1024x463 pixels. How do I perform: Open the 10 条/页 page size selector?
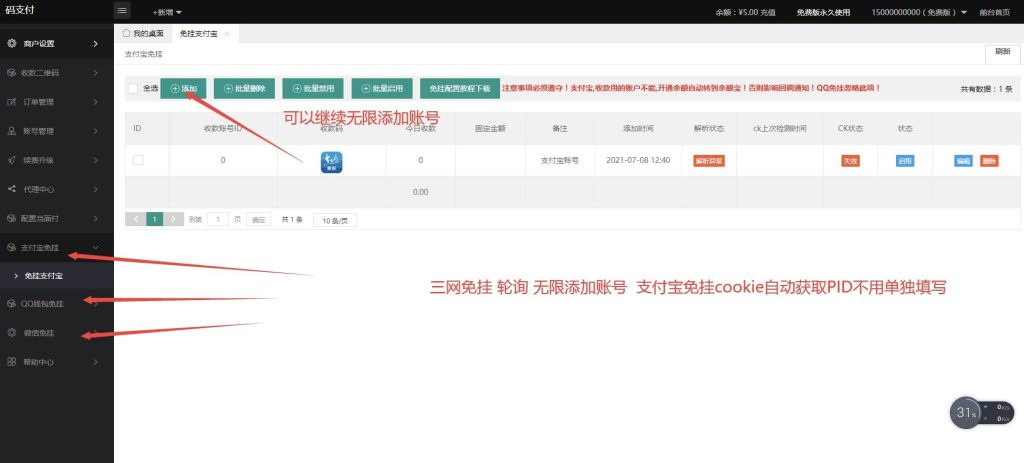334,219
